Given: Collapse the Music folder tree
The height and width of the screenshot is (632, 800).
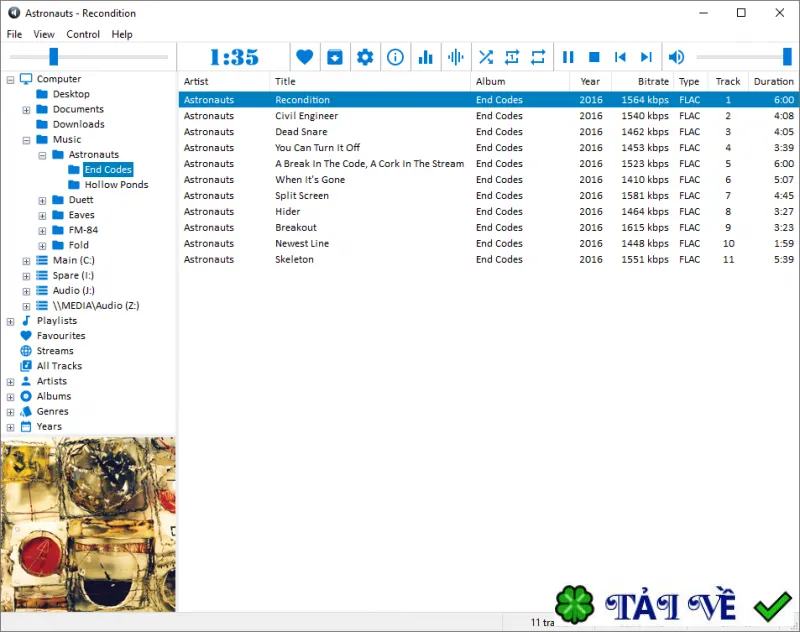Looking at the screenshot, I should click(x=27, y=140).
